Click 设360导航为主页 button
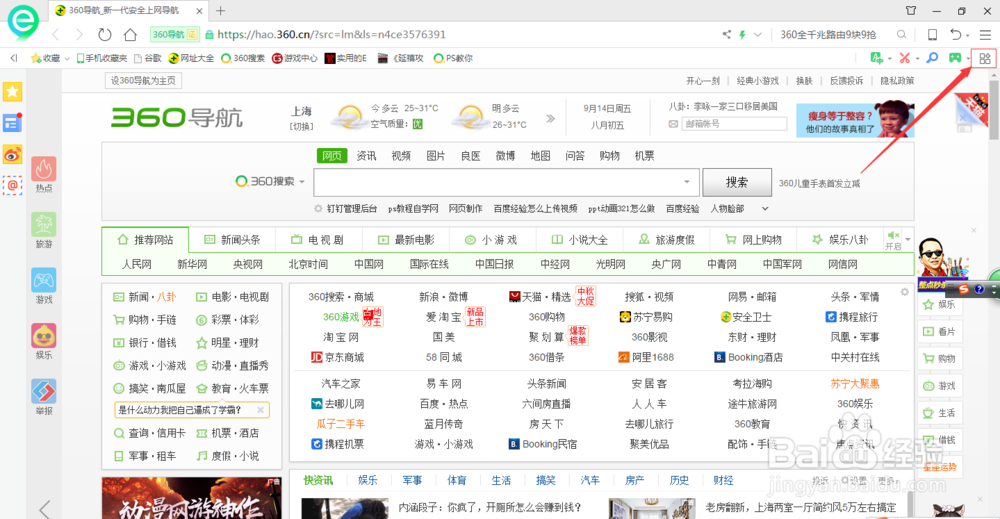 click(x=143, y=81)
